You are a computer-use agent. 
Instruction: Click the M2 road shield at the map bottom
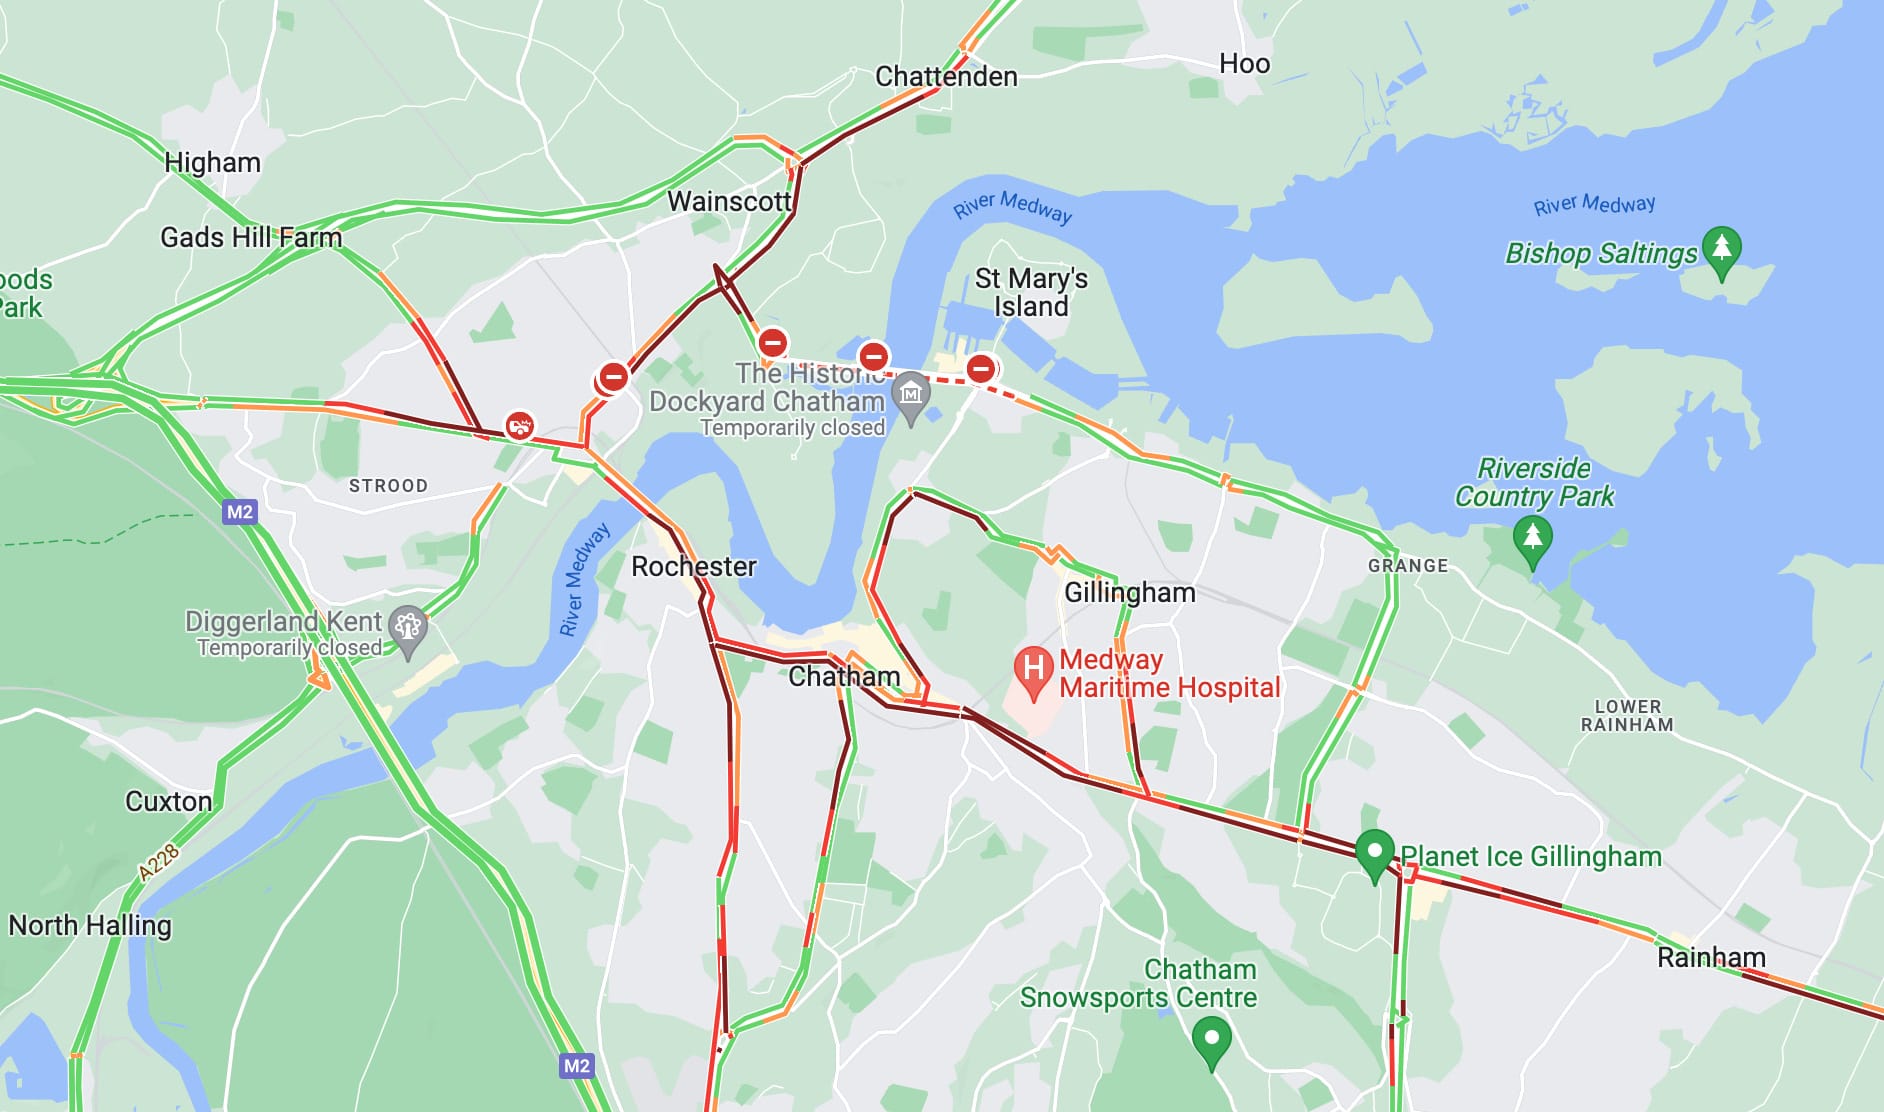[x=576, y=1066]
